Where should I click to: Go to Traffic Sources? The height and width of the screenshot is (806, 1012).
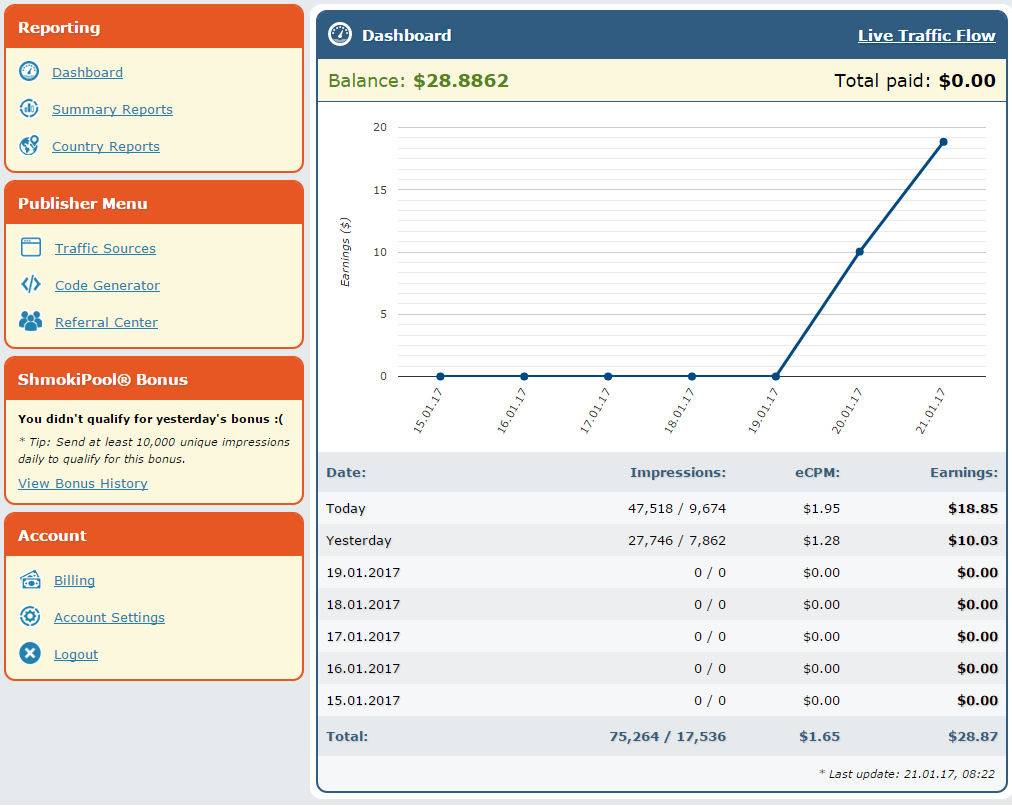(105, 248)
